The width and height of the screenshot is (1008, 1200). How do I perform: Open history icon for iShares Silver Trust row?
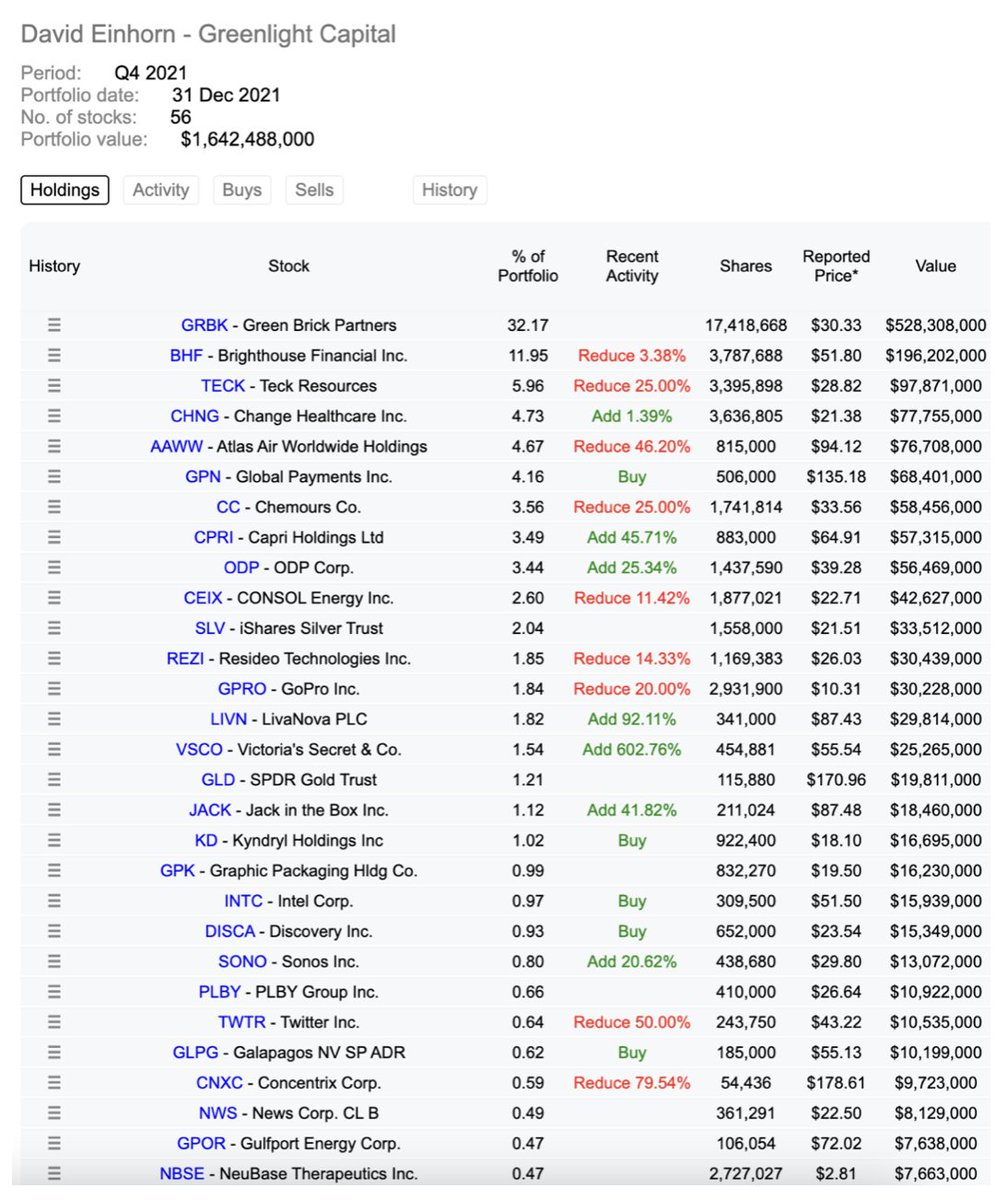pos(54,628)
